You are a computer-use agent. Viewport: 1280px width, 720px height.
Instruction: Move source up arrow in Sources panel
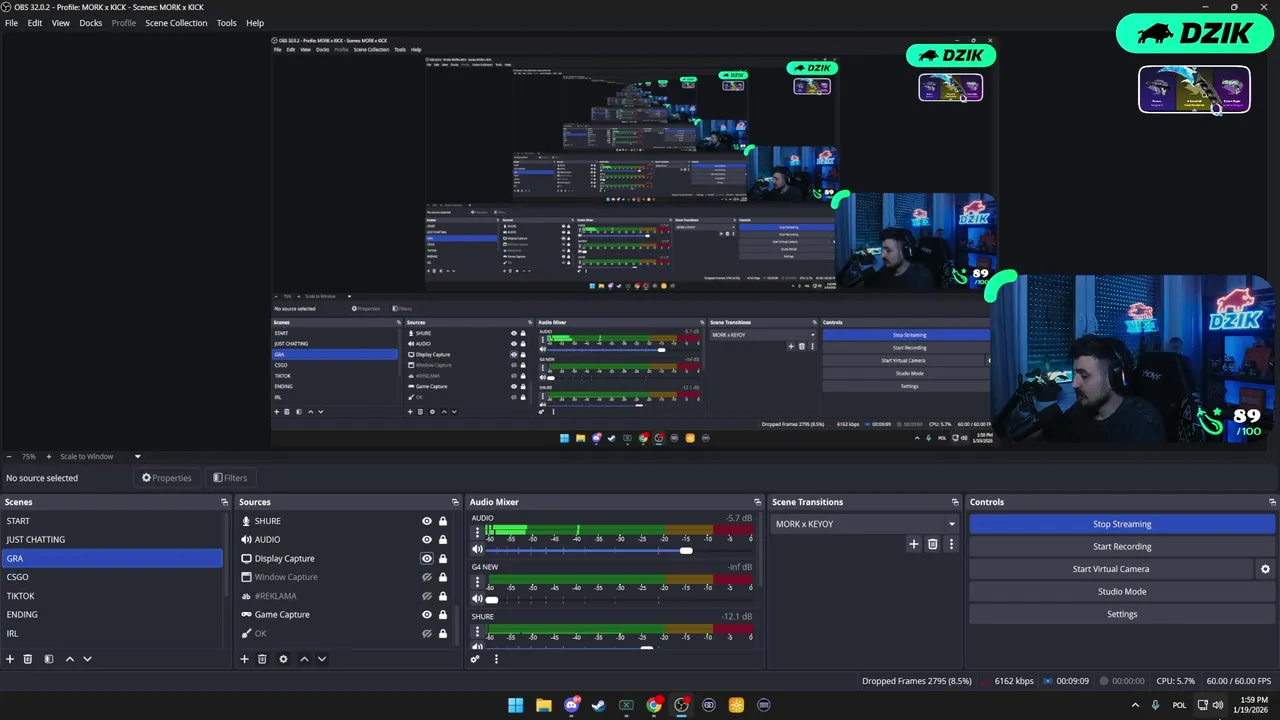304,659
